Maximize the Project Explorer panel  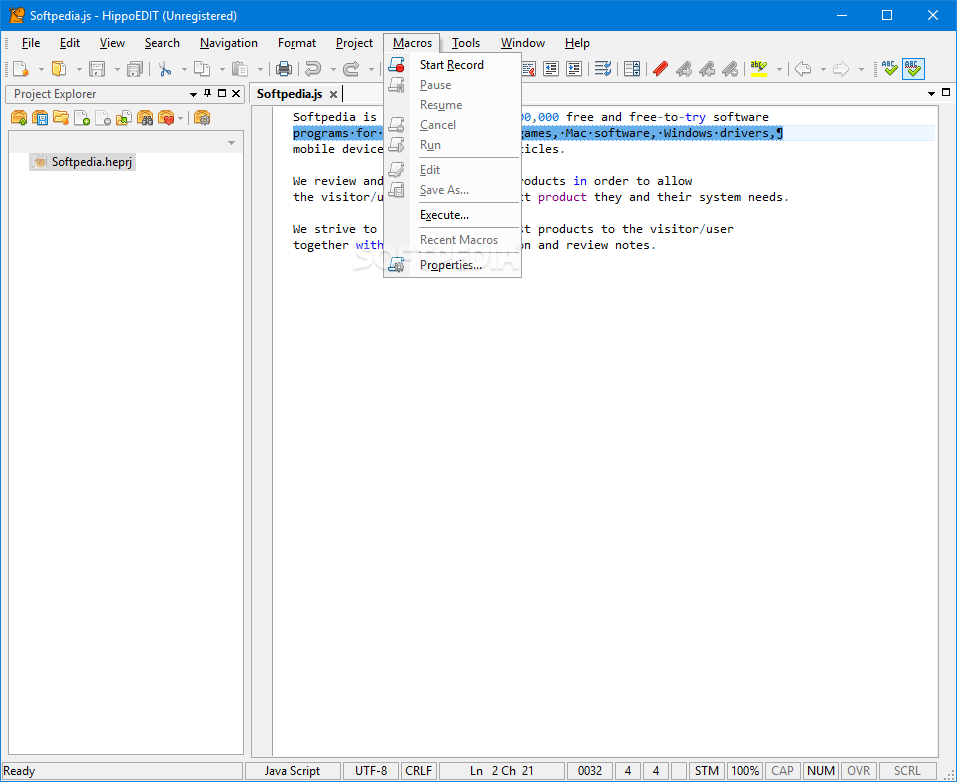[x=222, y=93]
